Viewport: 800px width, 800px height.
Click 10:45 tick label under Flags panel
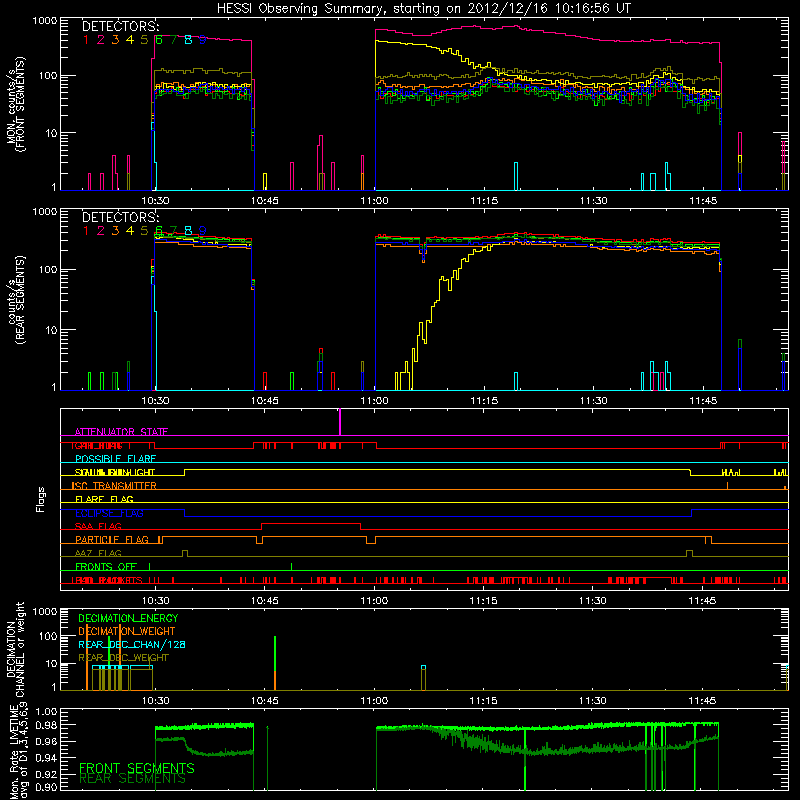tap(265, 601)
